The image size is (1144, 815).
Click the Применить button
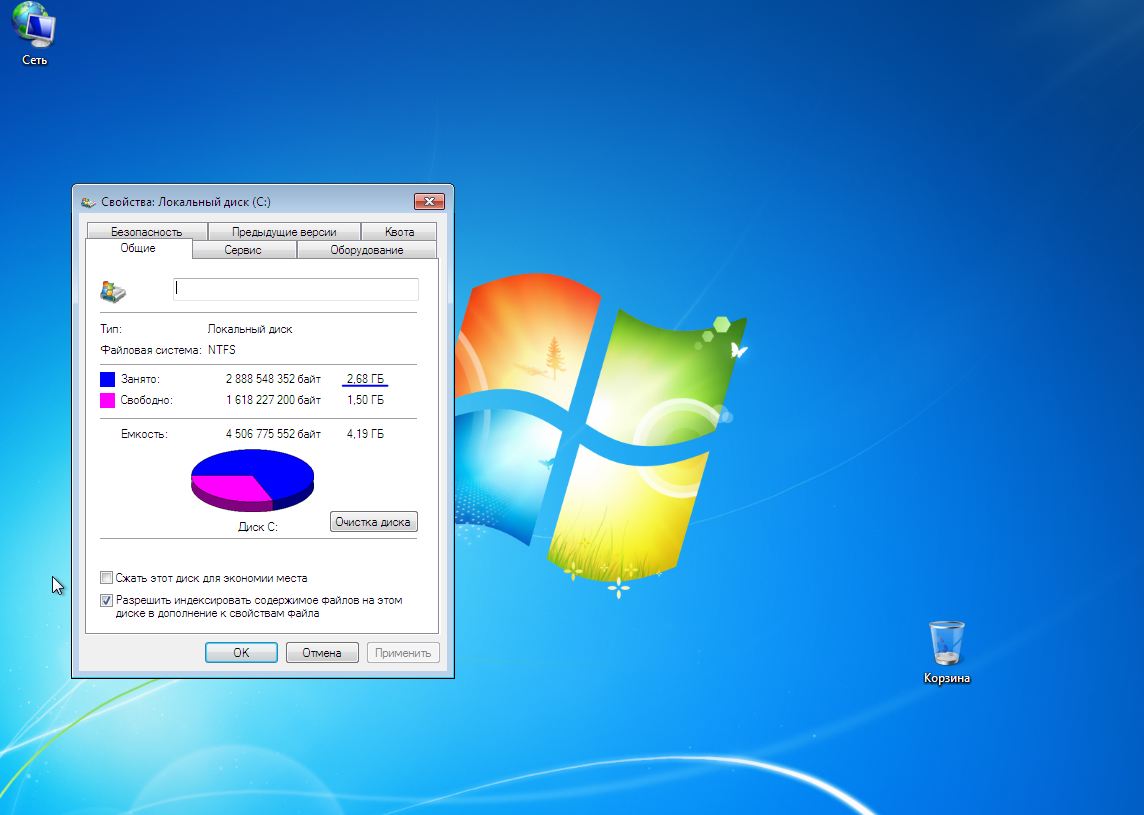(x=403, y=652)
